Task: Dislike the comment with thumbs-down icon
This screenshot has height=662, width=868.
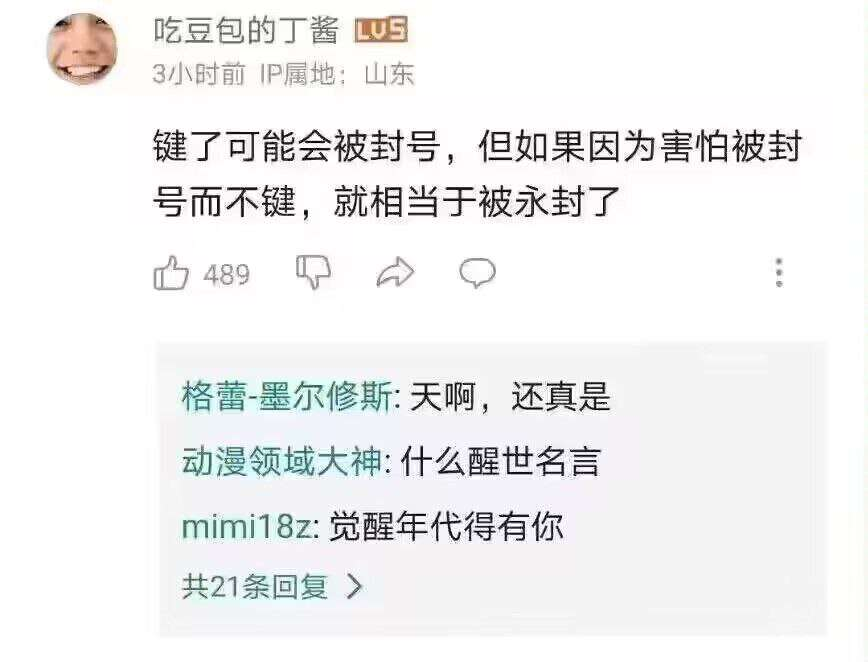Action: [313, 272]
